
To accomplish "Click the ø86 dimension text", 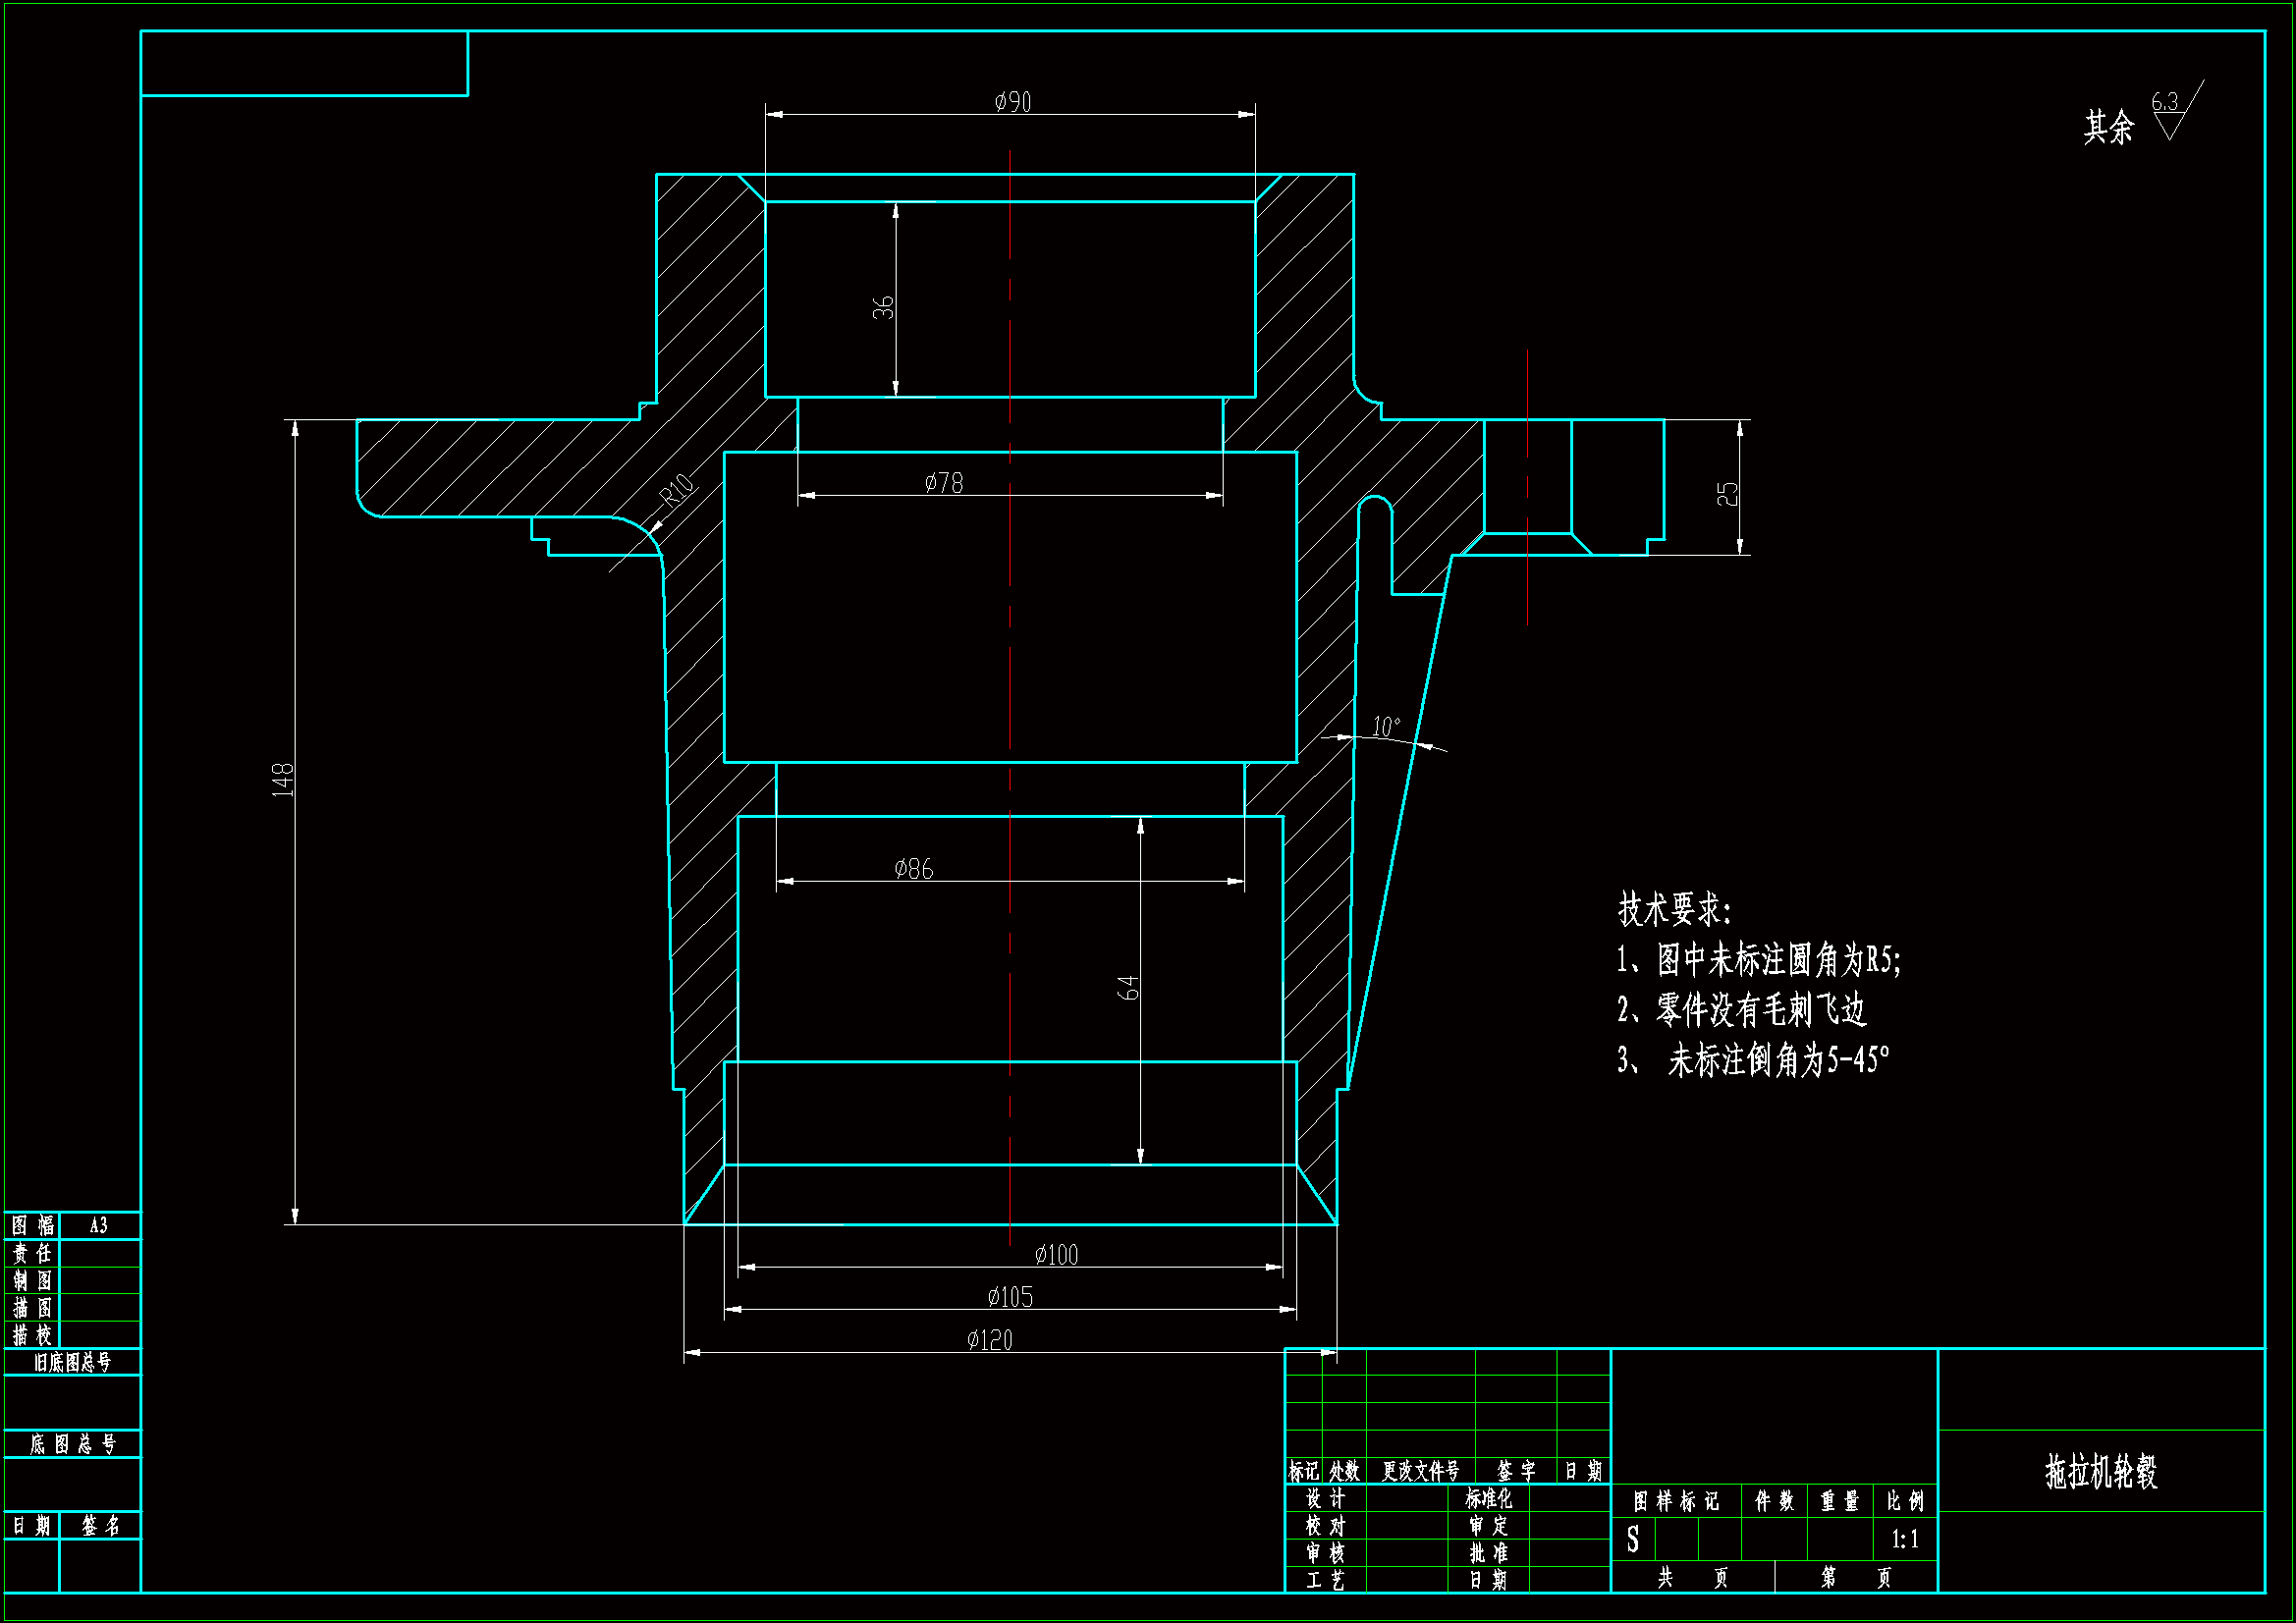I will [913, 869].
